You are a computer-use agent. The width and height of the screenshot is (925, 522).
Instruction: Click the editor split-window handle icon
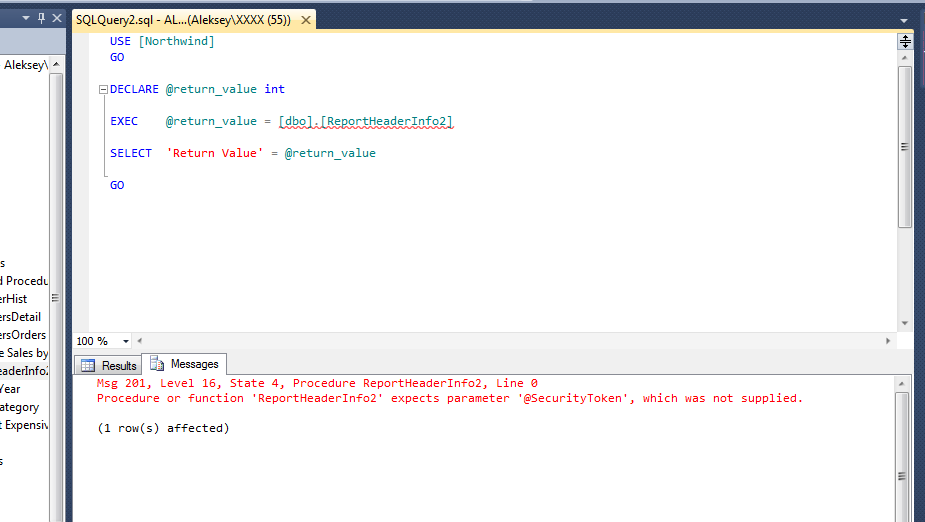tap(905, 41)
